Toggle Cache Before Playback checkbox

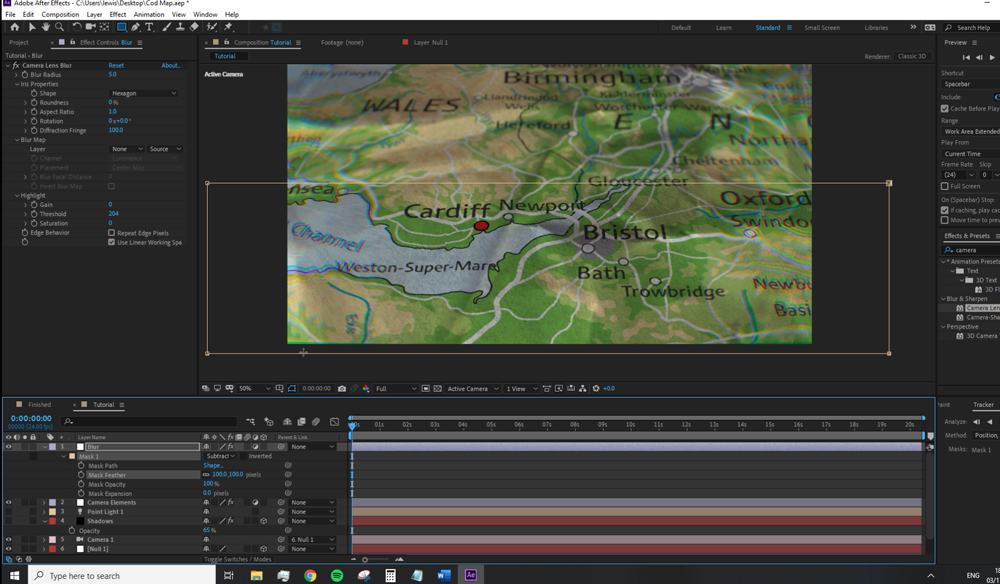coord(945,108)
